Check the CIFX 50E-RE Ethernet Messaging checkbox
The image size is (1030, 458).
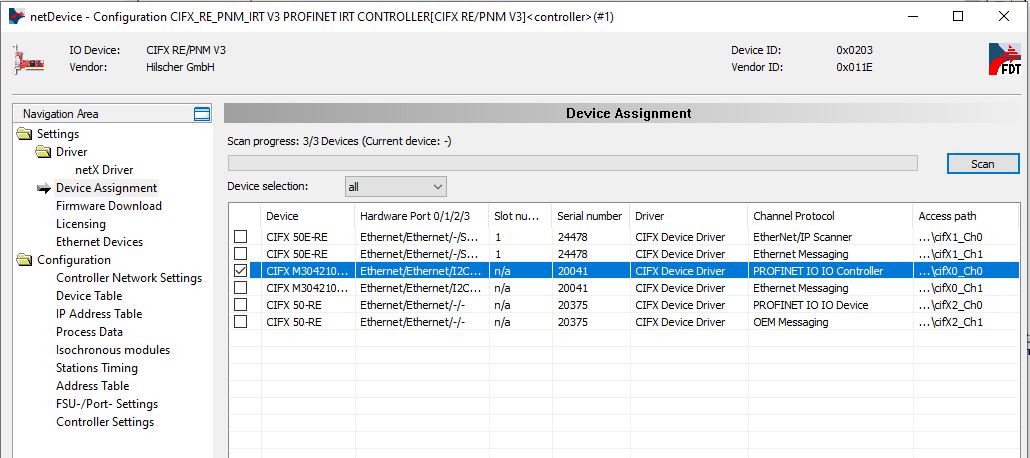coord(241,254)
